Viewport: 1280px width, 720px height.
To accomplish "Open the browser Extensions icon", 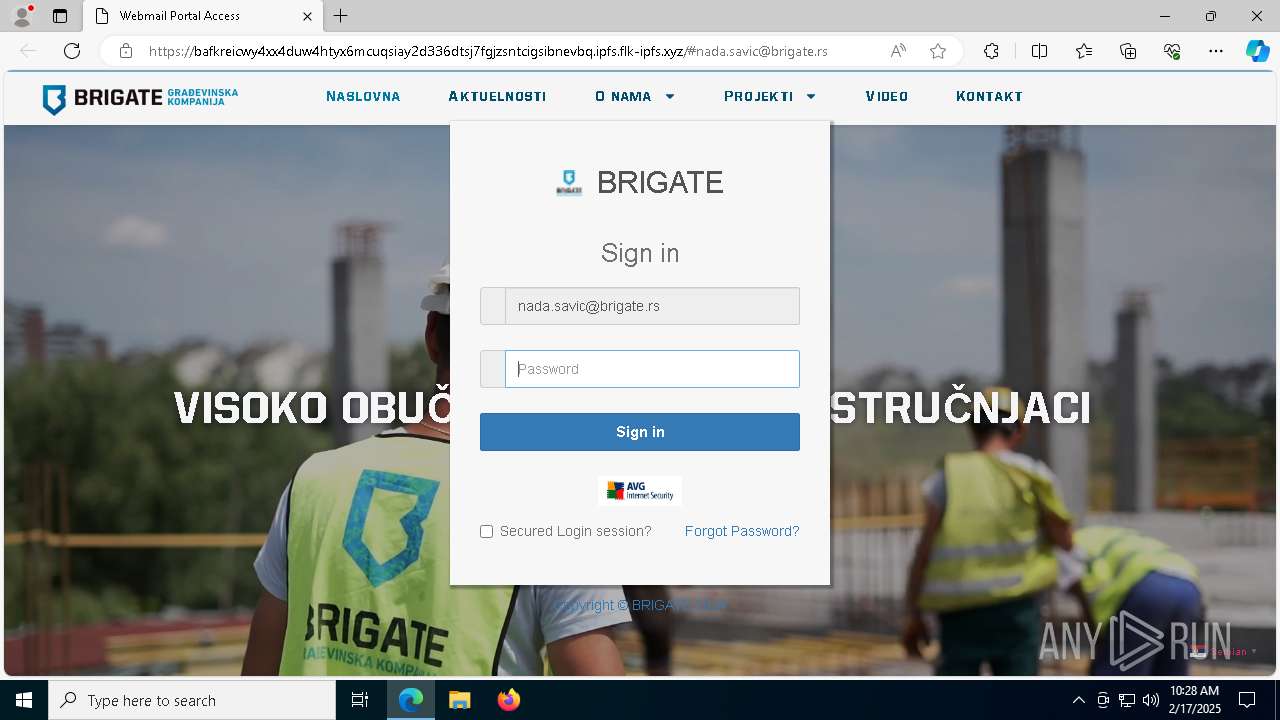I will pos(991,51).
